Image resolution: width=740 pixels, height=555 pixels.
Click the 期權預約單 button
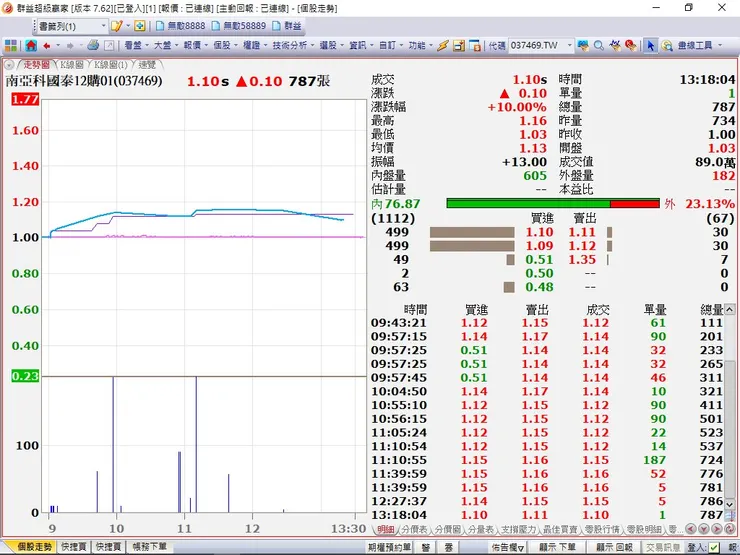(389, 547)
